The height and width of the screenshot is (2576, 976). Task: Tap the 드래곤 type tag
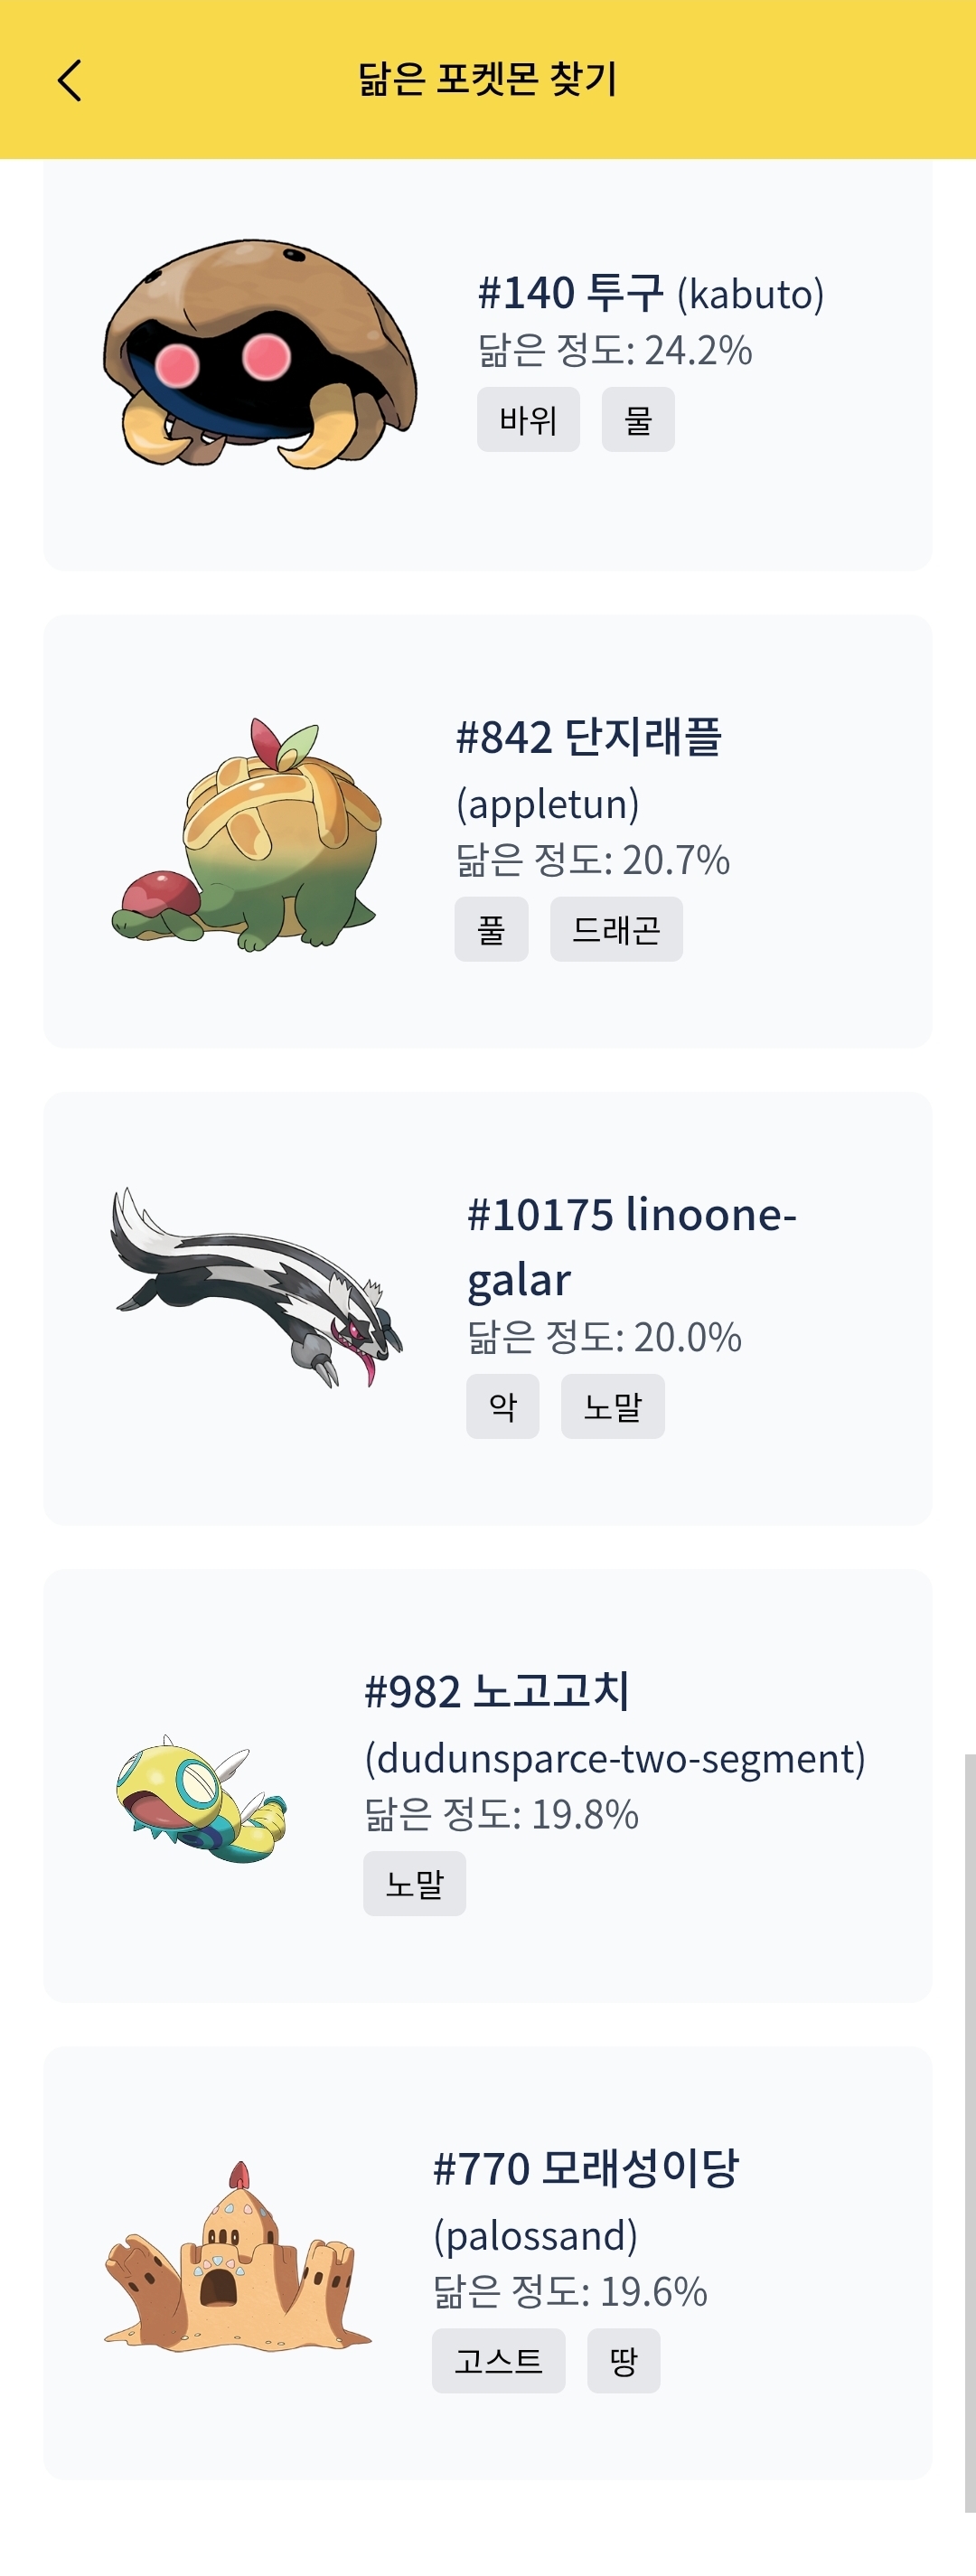616,930
